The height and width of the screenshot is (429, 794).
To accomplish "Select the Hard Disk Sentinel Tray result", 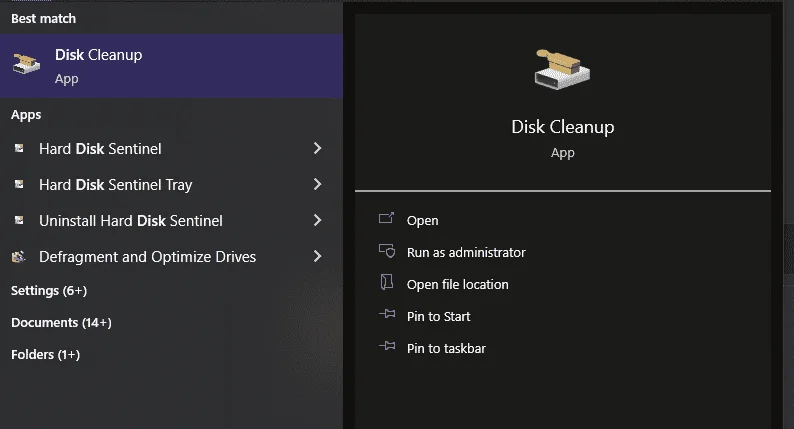I will 171,184.
